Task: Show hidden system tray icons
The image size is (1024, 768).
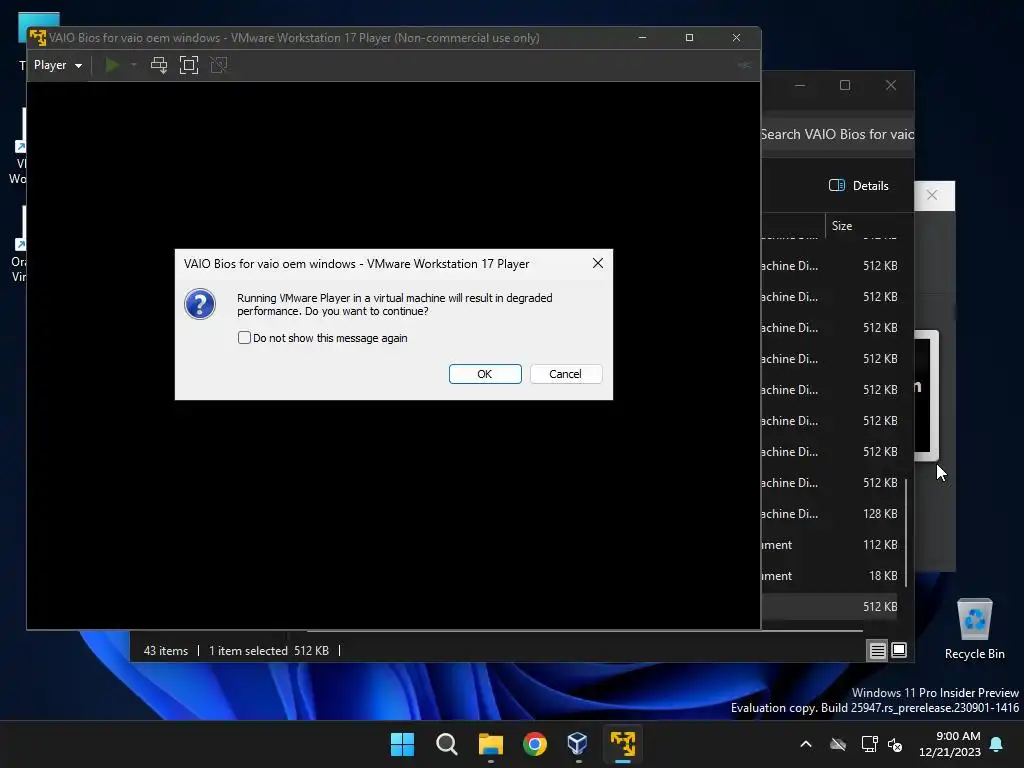Action: click(806, 744)
